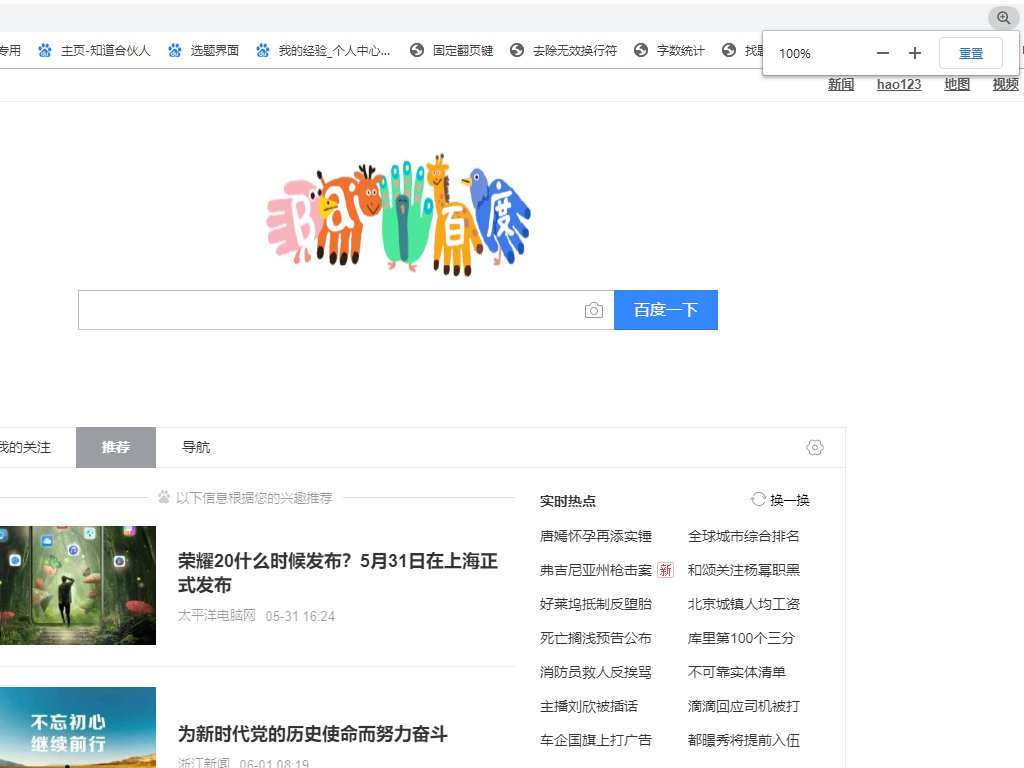The height and width of the screenshot is (768, 1024).
Task: Click the 不忘初心 article thumbnail
Action: pyautogui.click(x=78, y=730)
